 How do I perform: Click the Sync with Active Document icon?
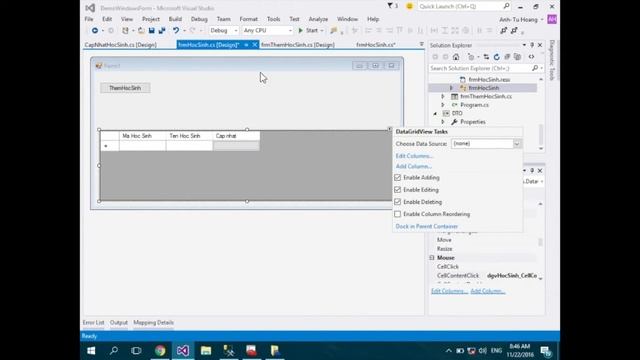(486, 57)
